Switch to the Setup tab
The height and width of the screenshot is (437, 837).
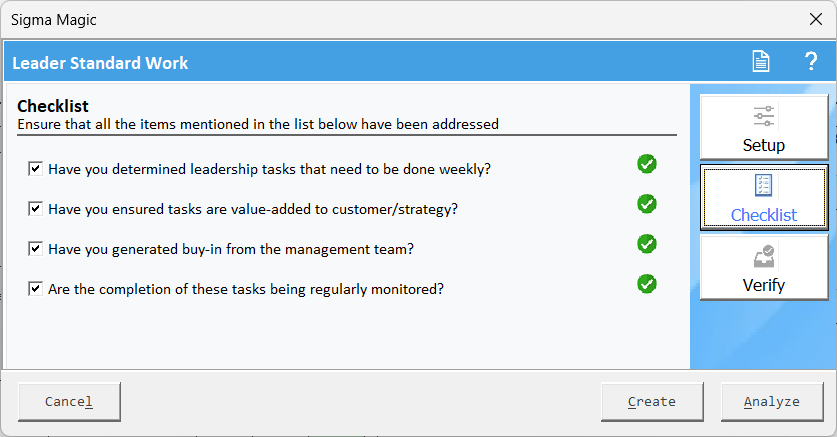tap(764, 128)
